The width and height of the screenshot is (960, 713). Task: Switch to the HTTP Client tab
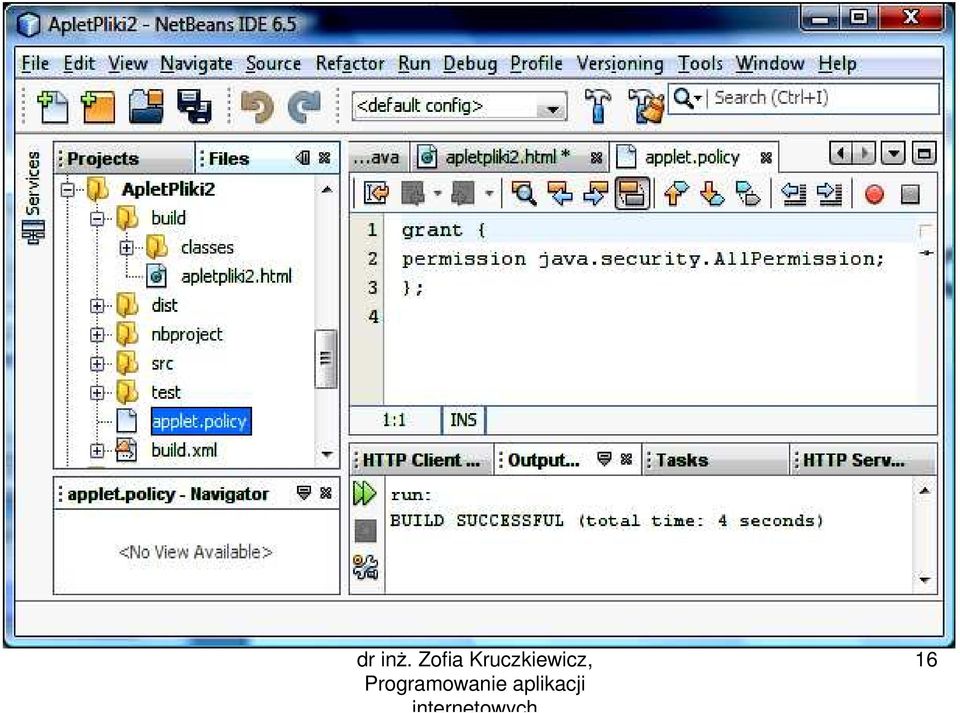coord(421,460)
